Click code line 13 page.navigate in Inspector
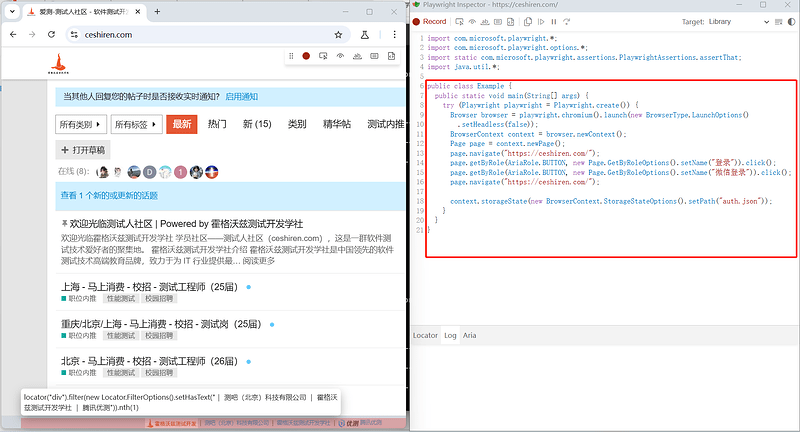Viewport: 800px width, 432px height. pos(524,153)
